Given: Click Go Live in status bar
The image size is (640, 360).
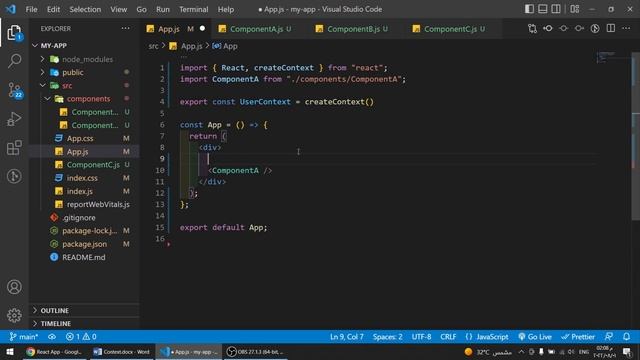Looking at the screenshot, I should (535, 337).
